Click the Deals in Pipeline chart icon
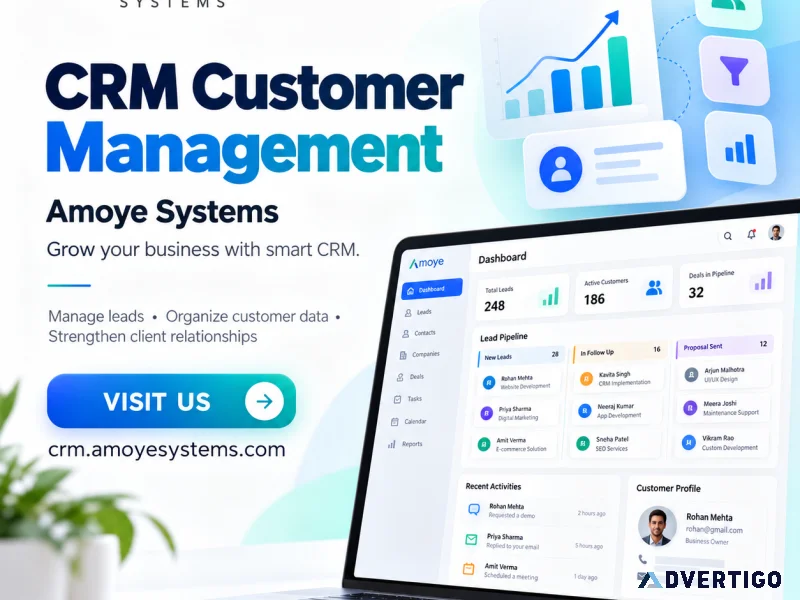 (763, 281)
